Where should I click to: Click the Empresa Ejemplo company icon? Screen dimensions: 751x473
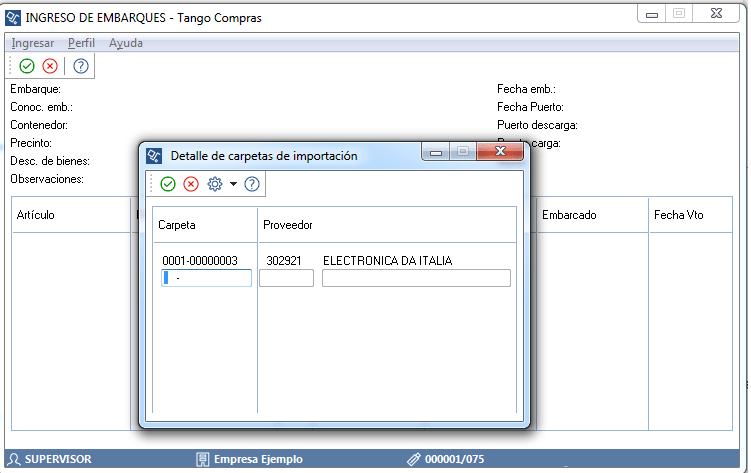click(x=203, y=459)
